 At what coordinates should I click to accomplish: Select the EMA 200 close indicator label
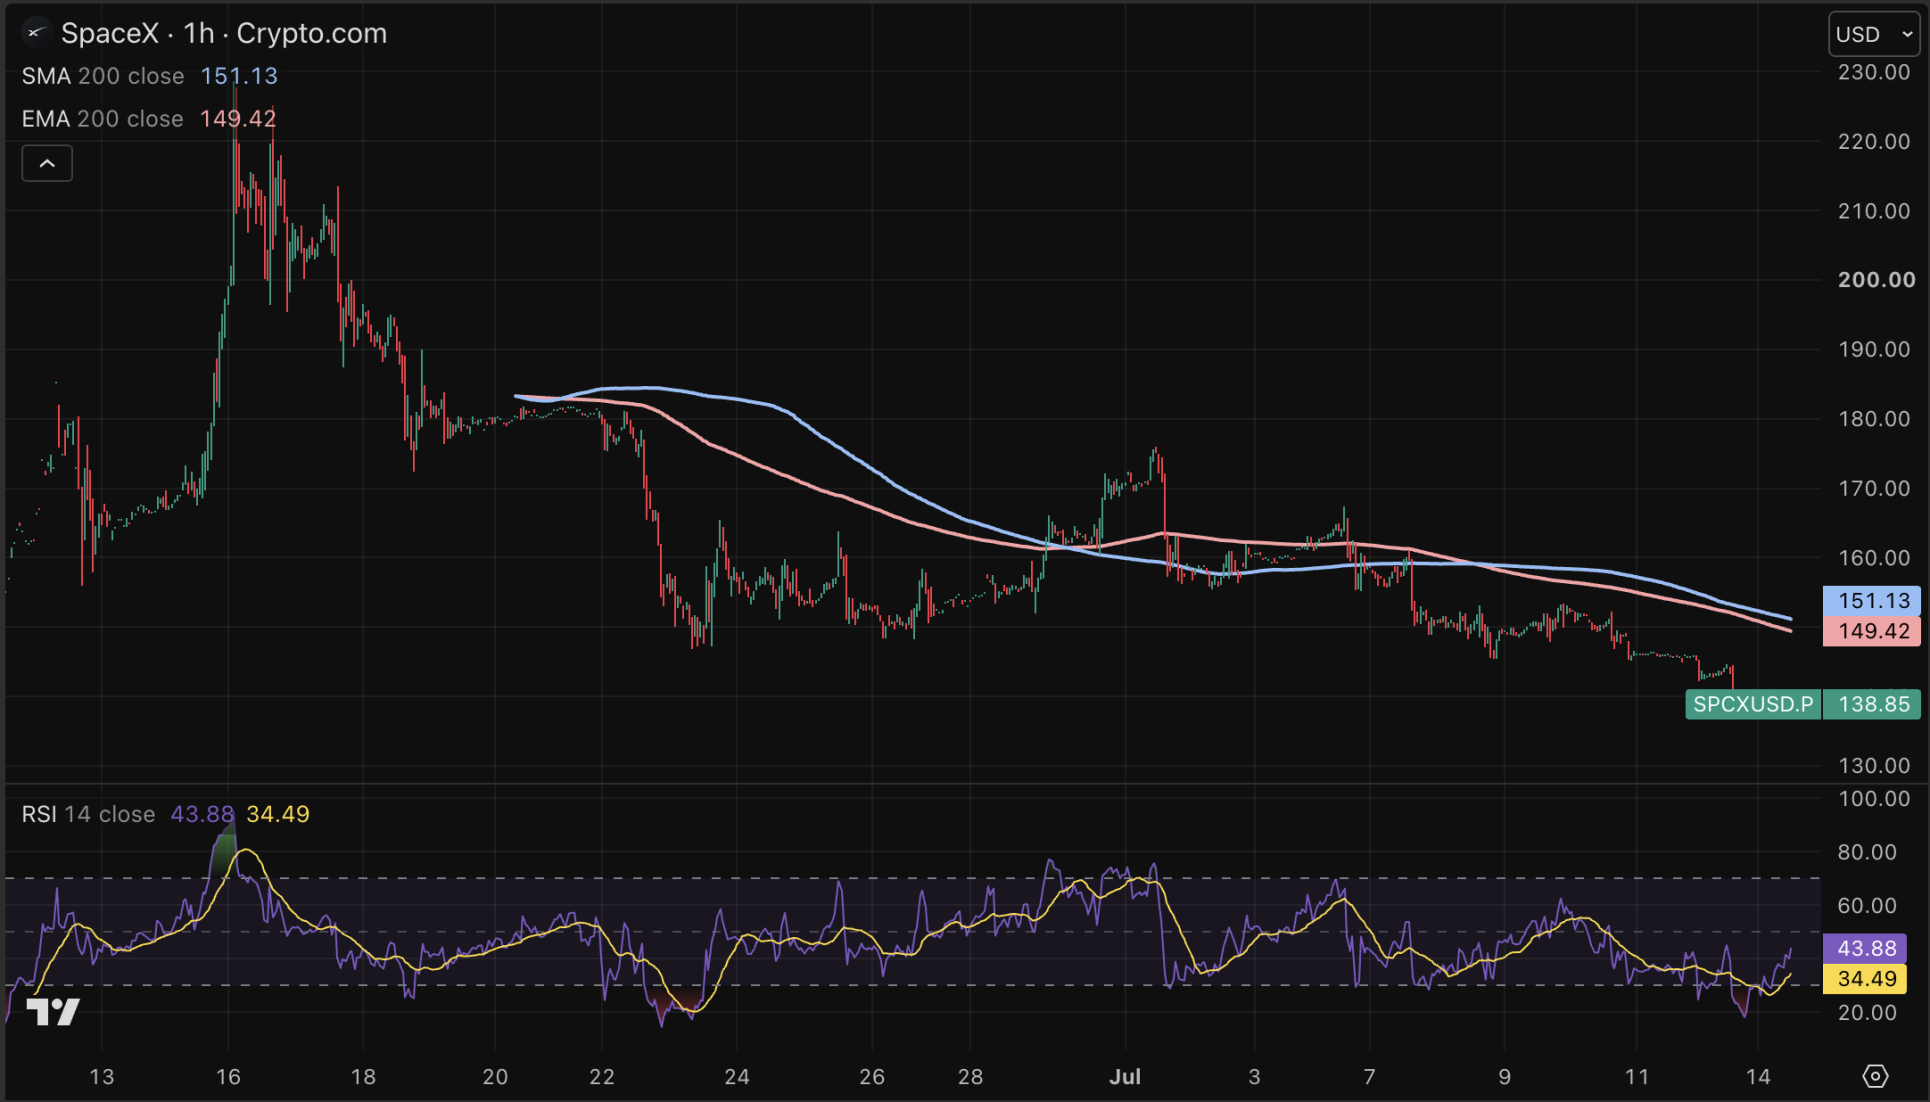(103, 119)
